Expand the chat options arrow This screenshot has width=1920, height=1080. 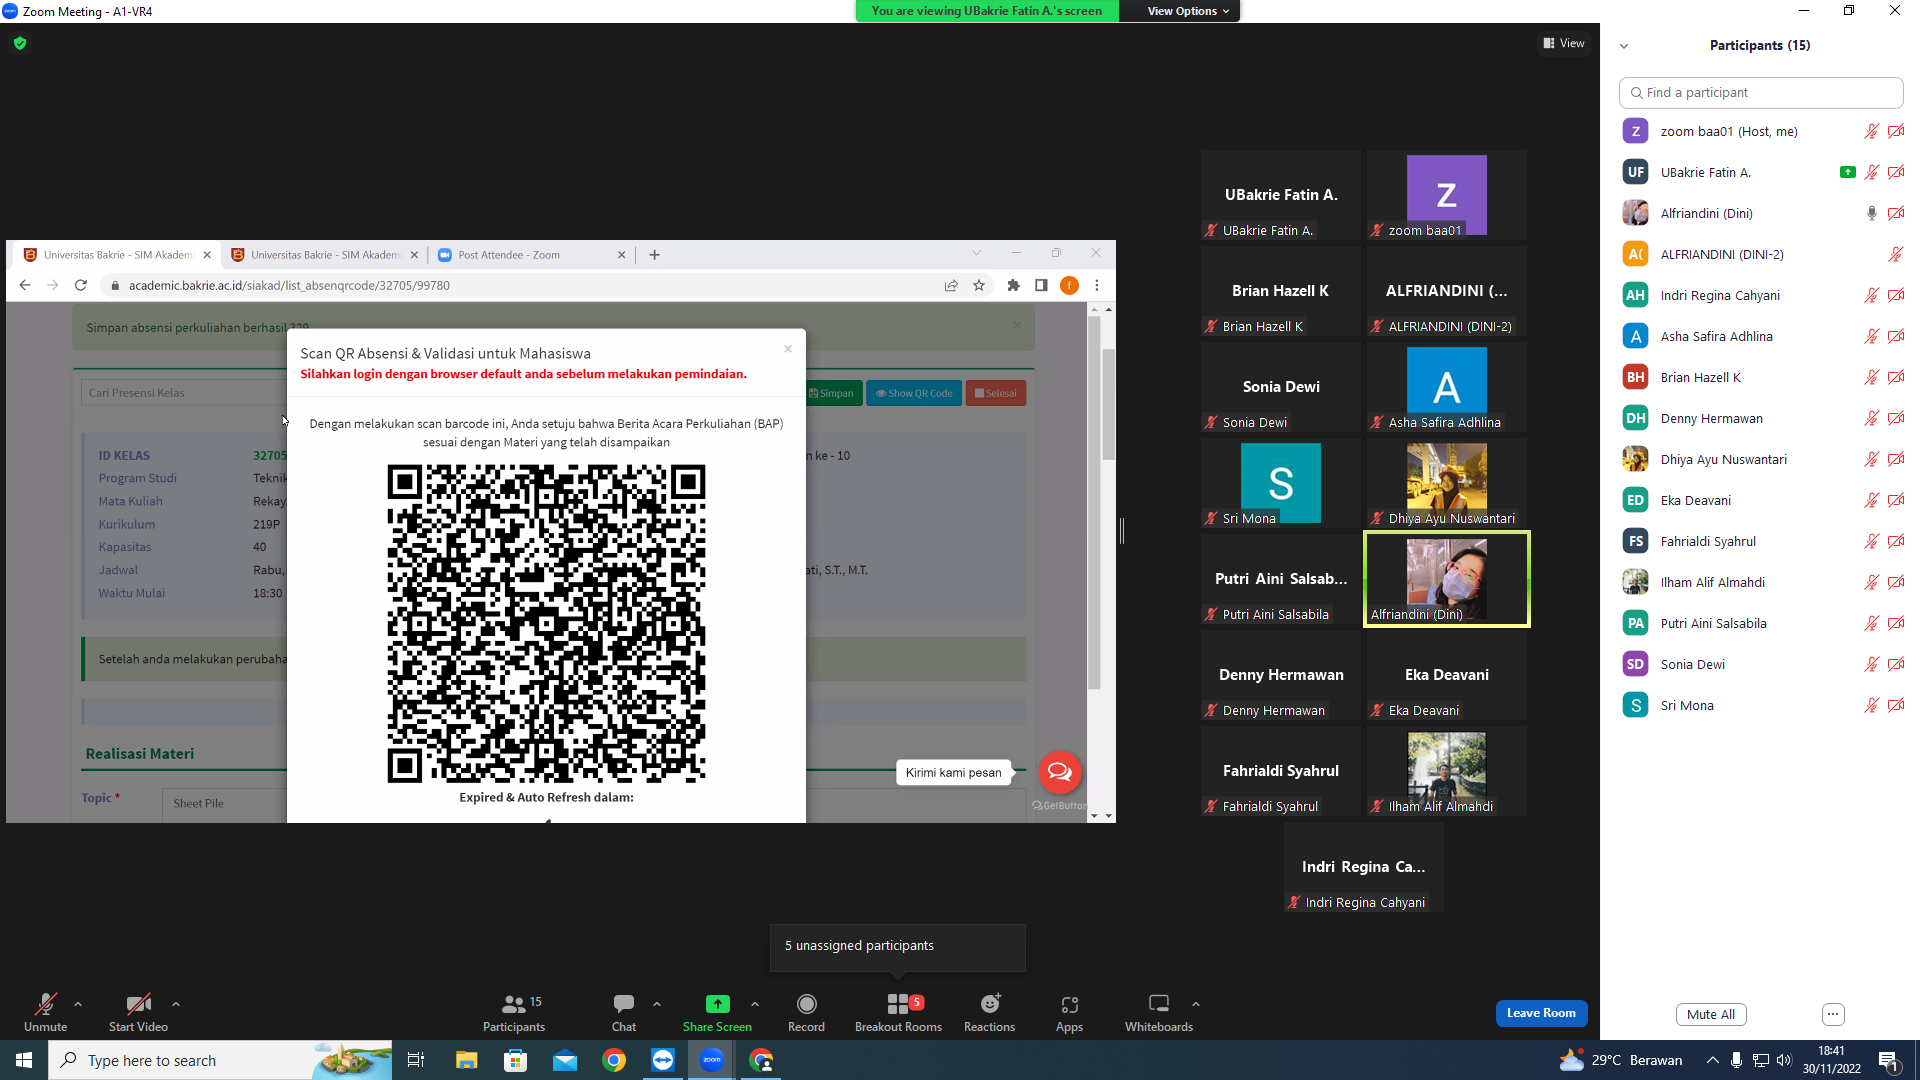[657, 1004]
